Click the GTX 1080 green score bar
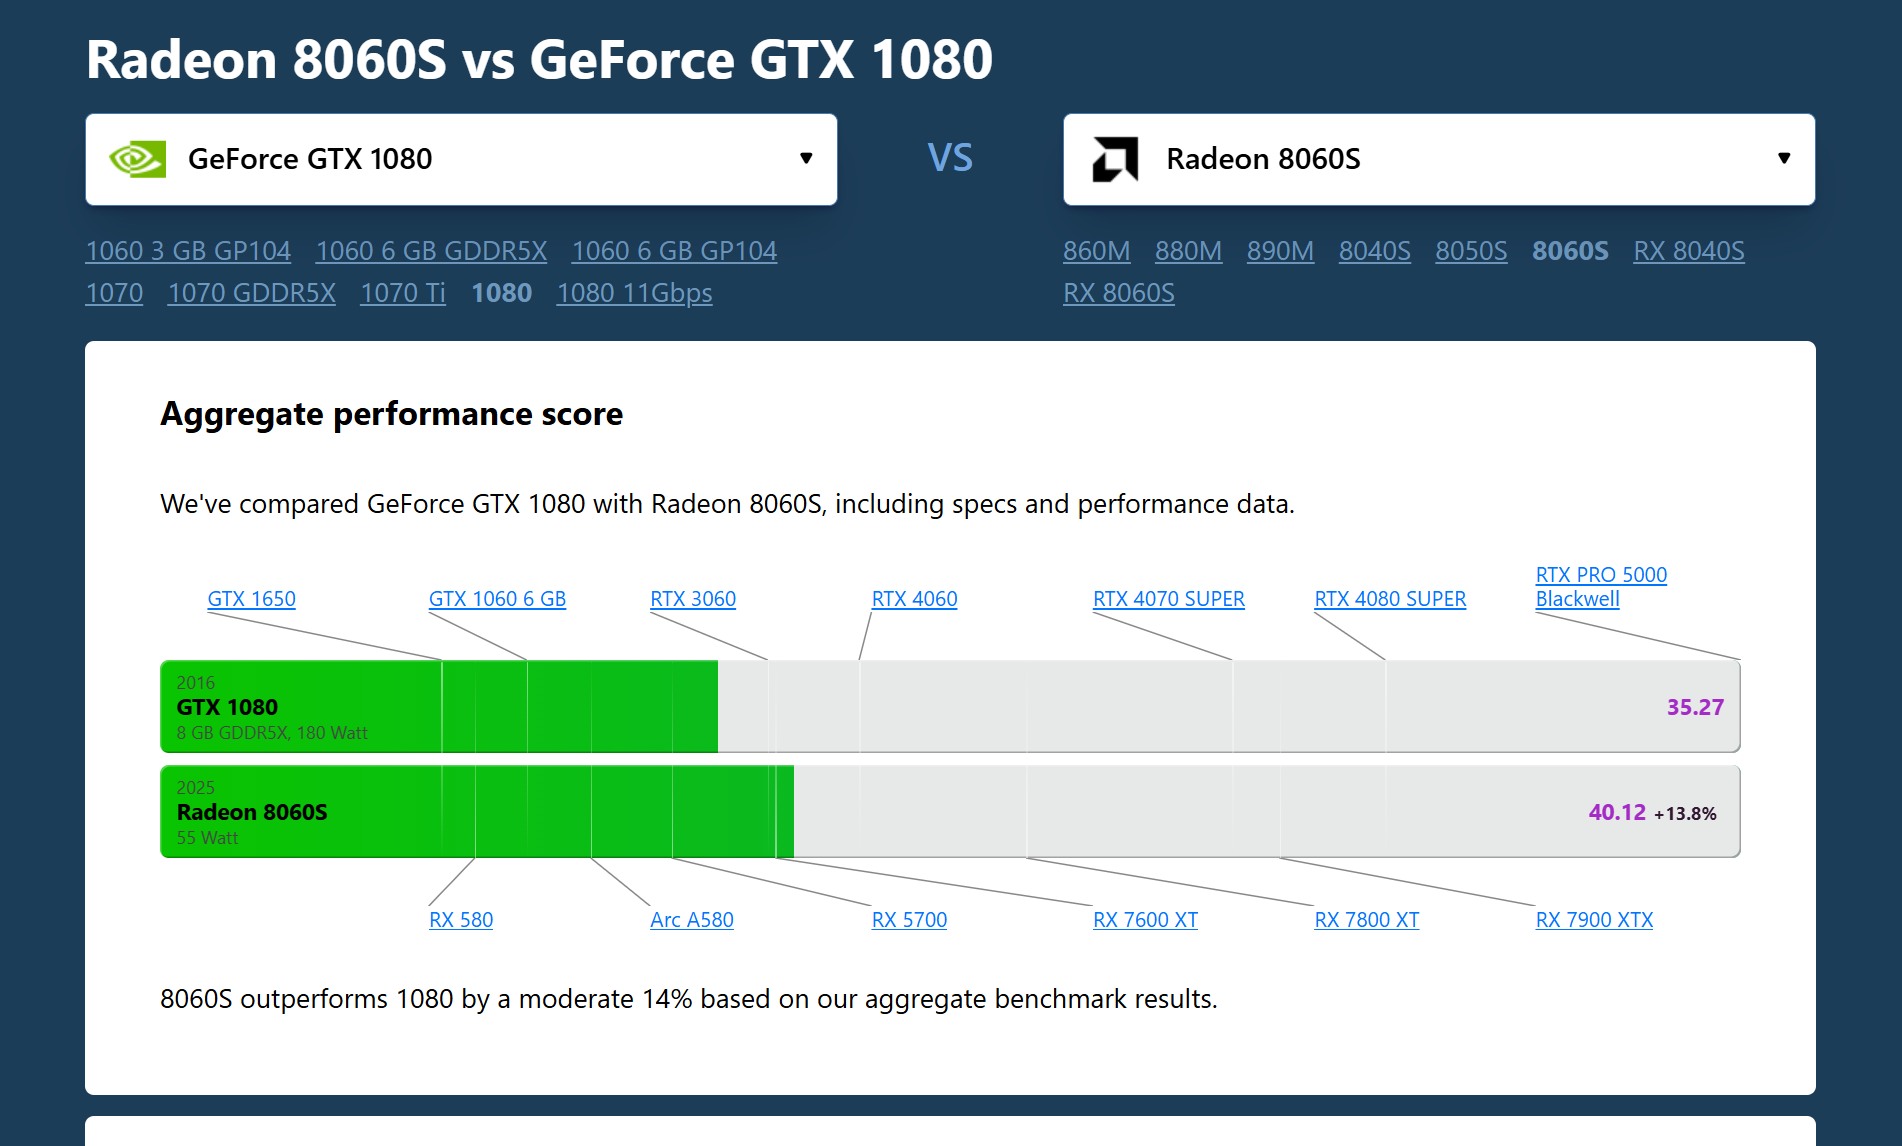 [439, 706]
